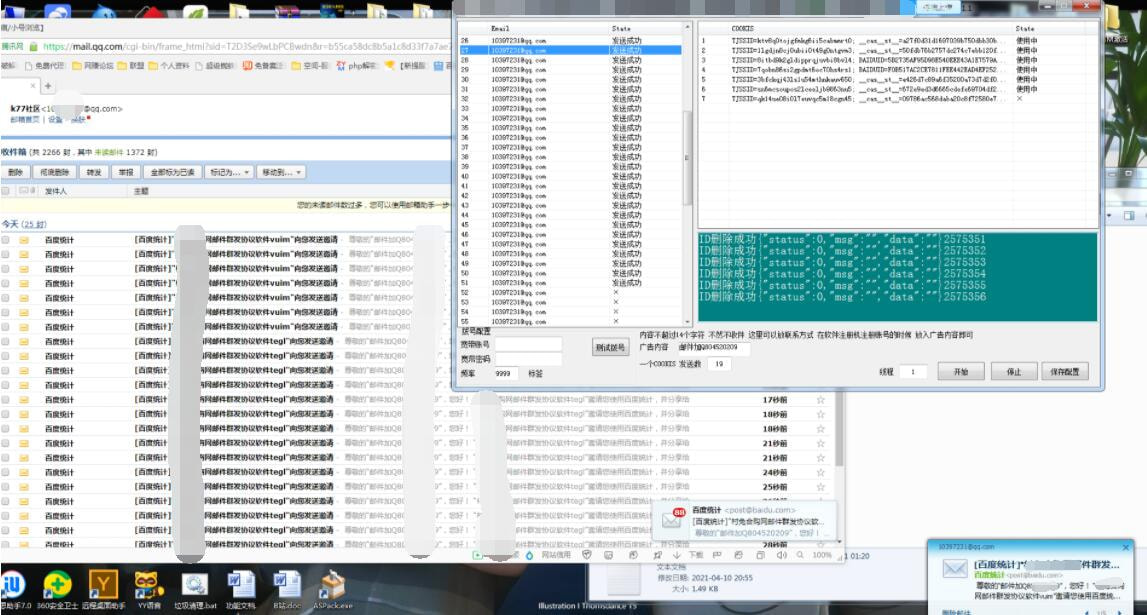This screenshot has width=1147, height=615.
Task: Open the 免费代理 bookmark
Action: (x=45, y=66)
